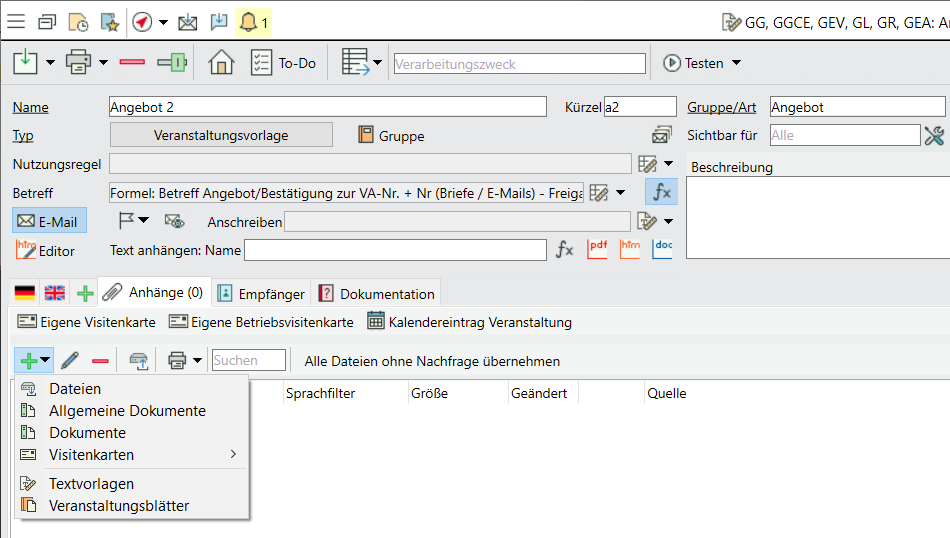Open the print dropdown arrow in top toolbar

[x=104, y=63]
